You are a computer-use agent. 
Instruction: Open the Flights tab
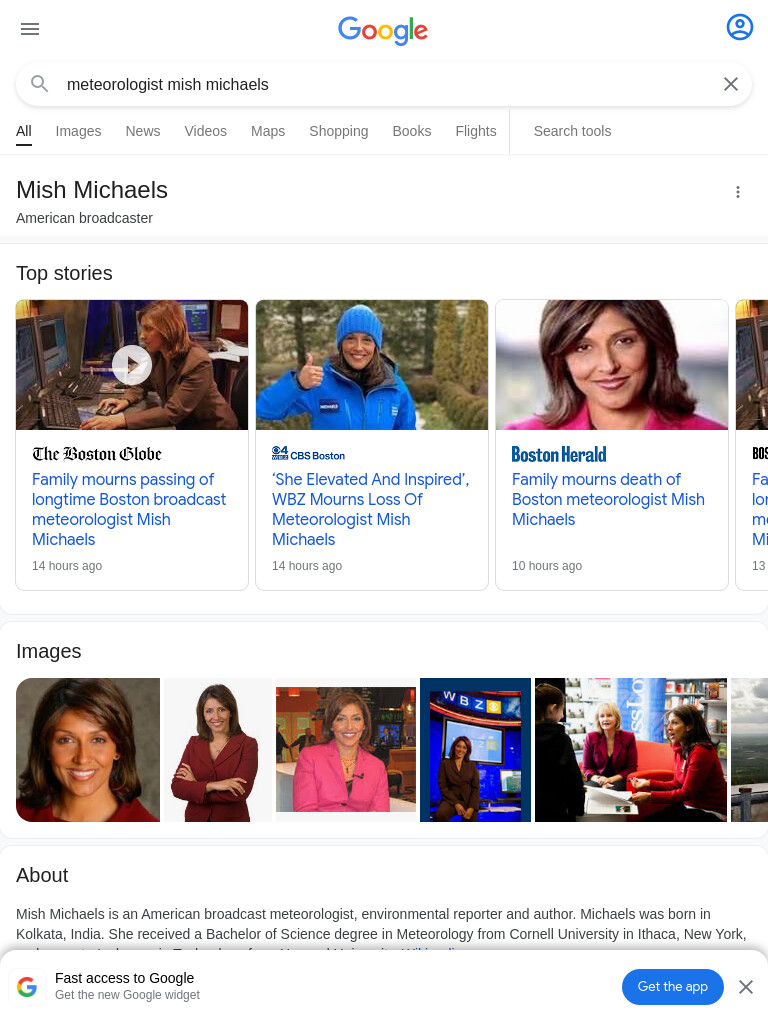[x=476, y=131]
